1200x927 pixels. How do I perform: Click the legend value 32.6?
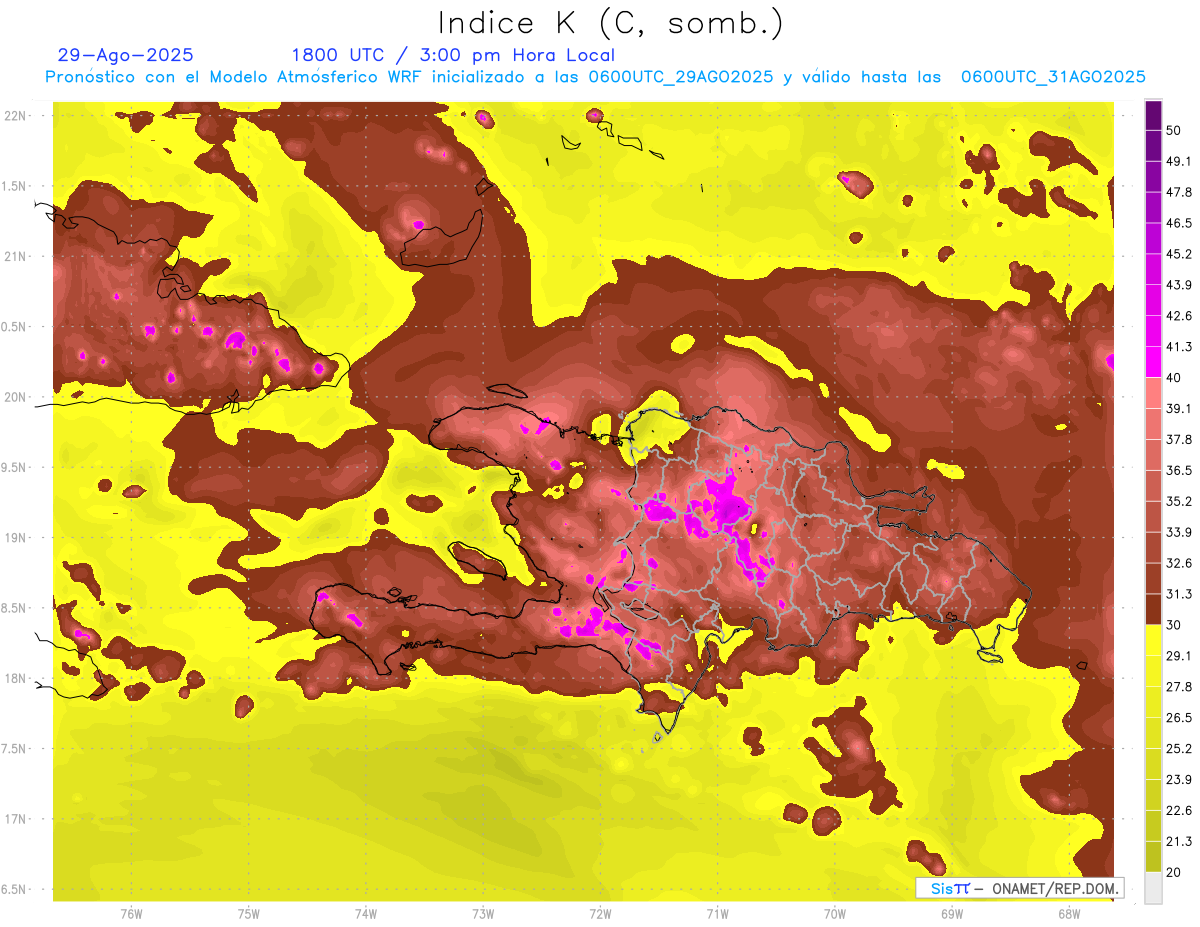coord(1179,563)
